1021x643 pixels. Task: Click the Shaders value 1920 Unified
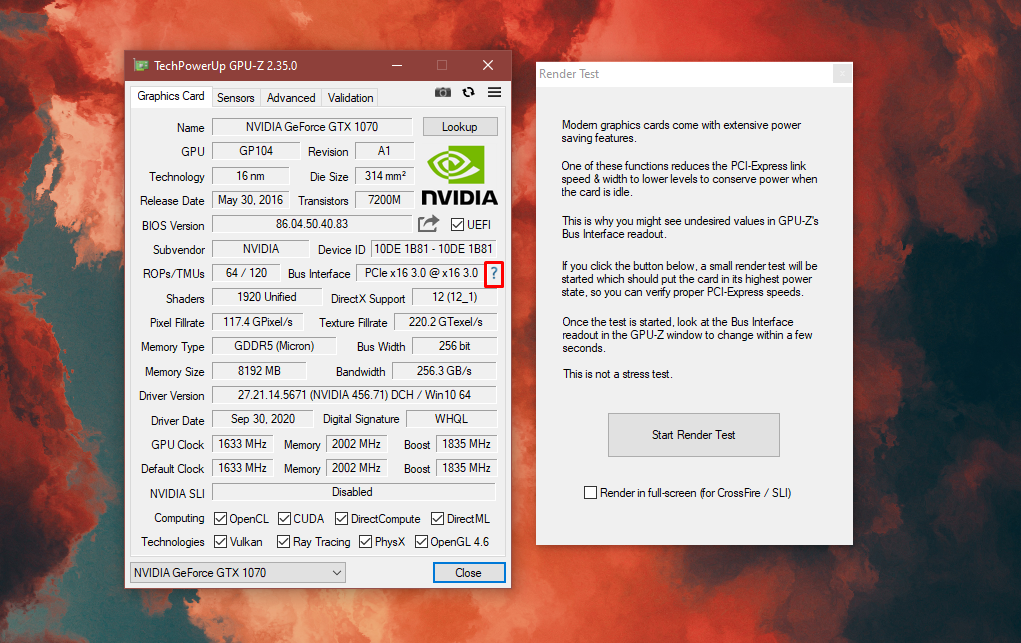point(267,297)
